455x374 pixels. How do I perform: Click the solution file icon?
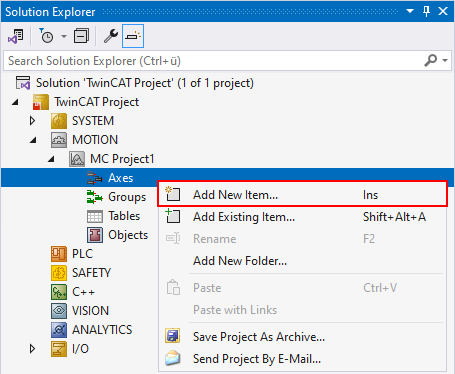pos(23,83)
